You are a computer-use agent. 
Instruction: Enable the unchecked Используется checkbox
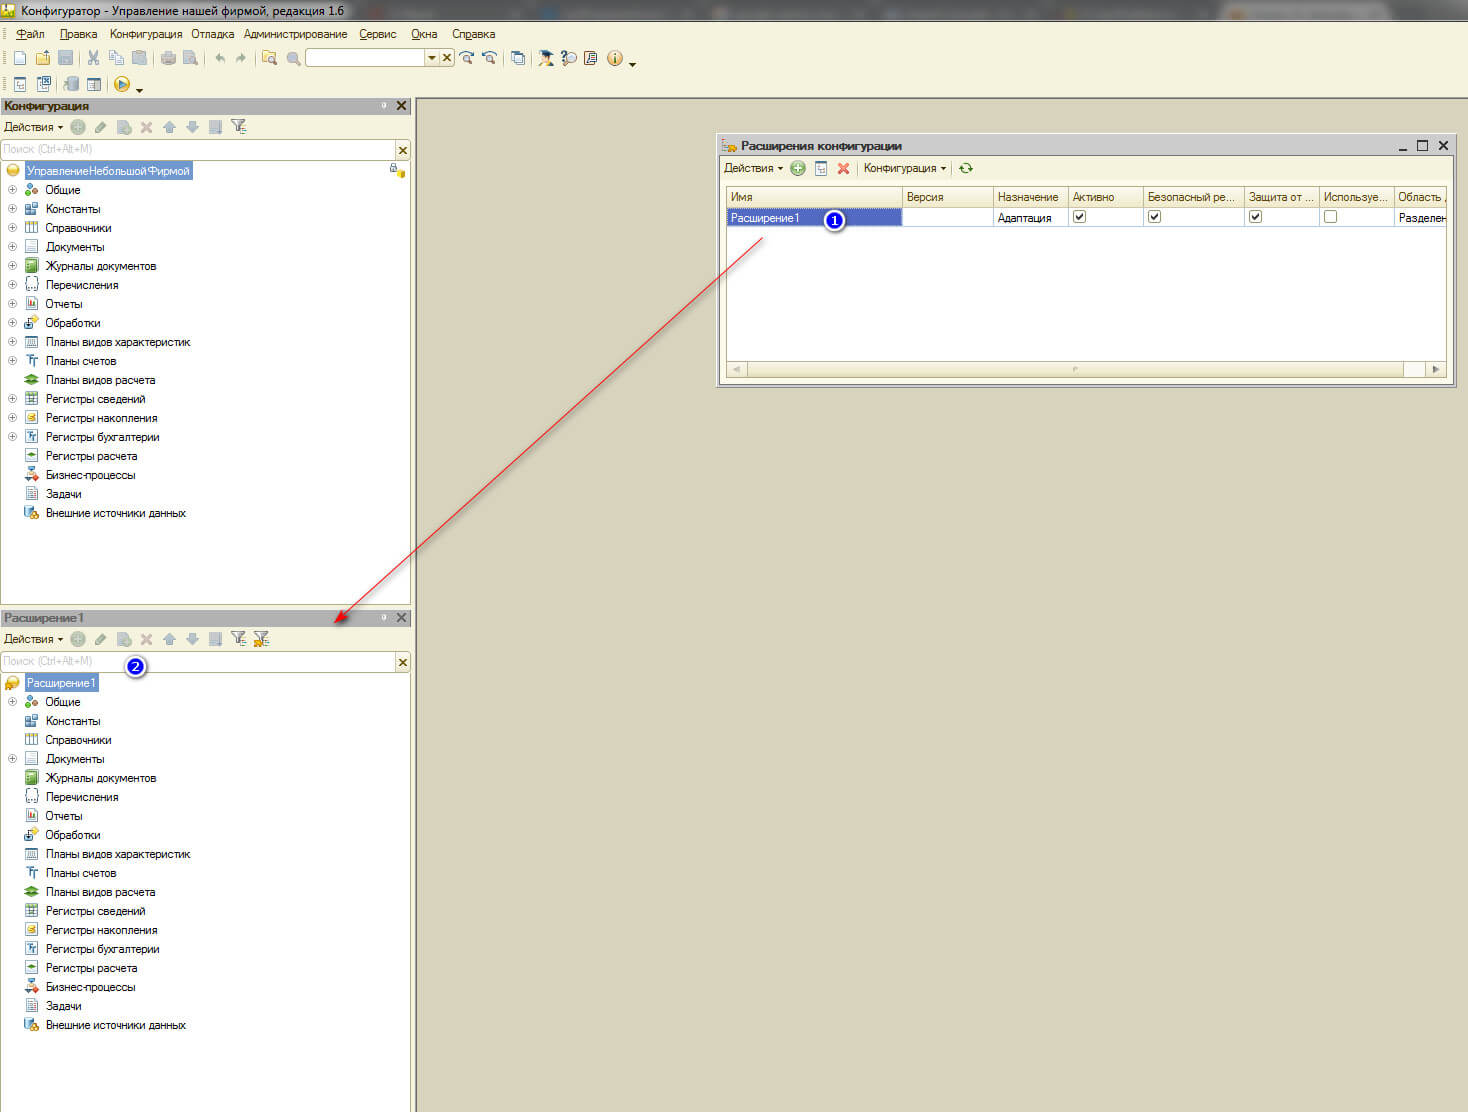(x=1330, y=217)
